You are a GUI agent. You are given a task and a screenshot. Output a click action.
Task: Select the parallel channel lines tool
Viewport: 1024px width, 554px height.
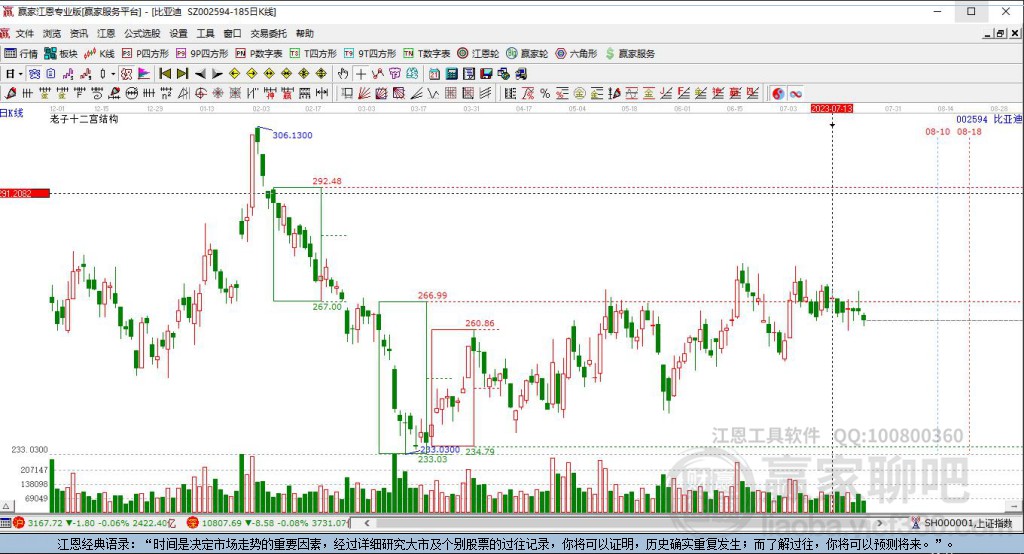coord(485,93)
